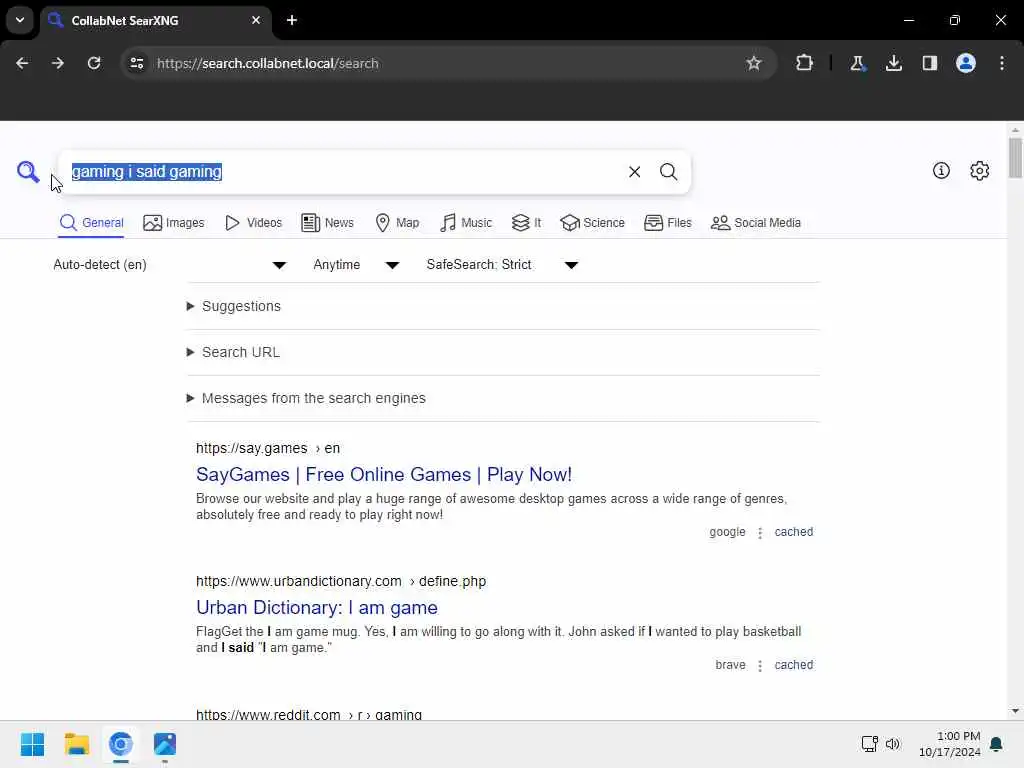Image resolution: width=1024 pixels, height=768 pixels.
Task: Open the volume tray icon
Action: pyautogui.click(x=893, y=744)
